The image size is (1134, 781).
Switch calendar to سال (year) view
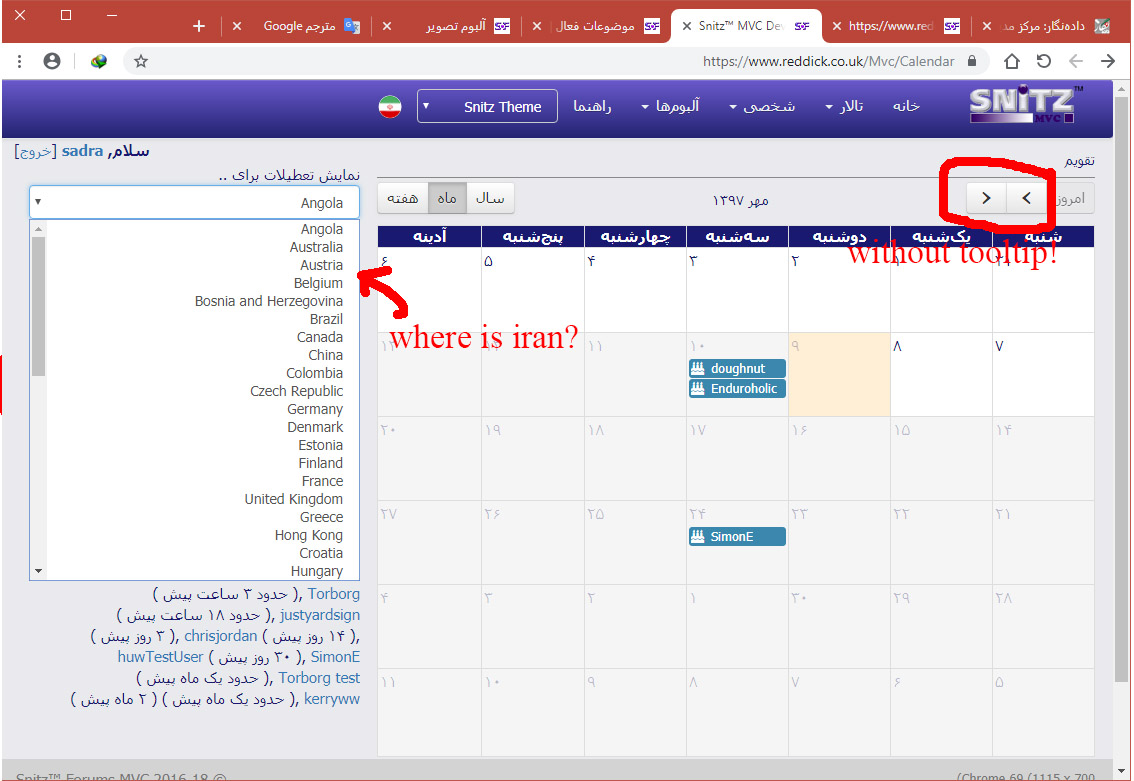[x=490, y=198]
